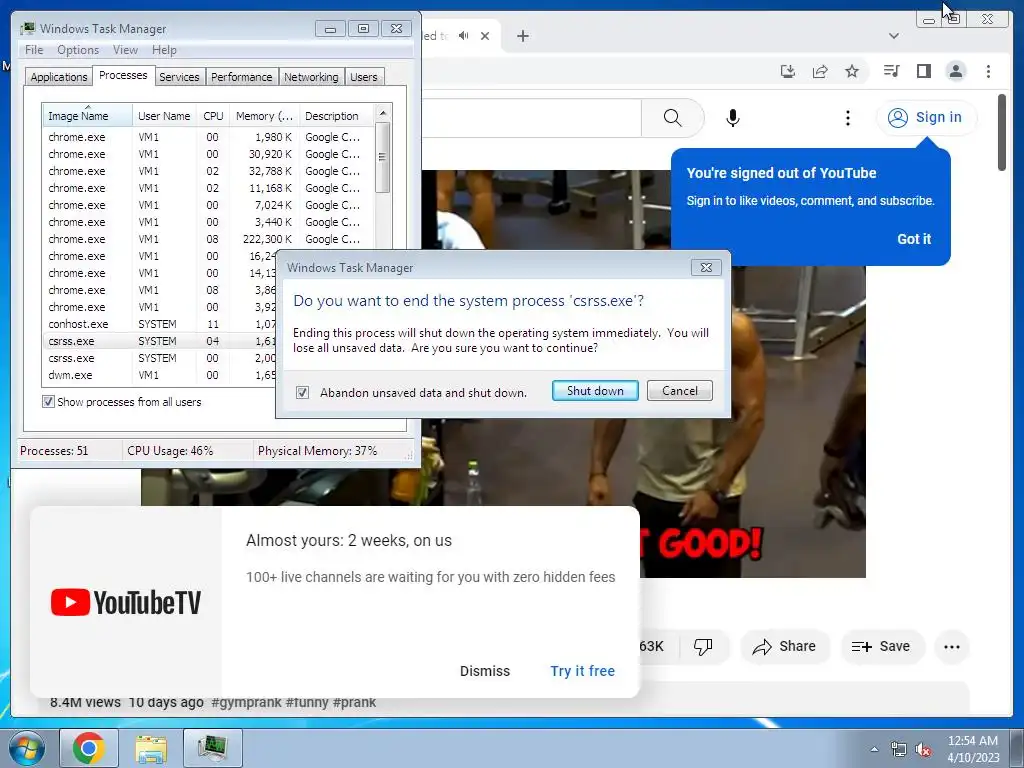The height and width of the screenshot is (768, 1024).
Task: Select the second csrss.exe row with CPU 00
Action: 159,358
